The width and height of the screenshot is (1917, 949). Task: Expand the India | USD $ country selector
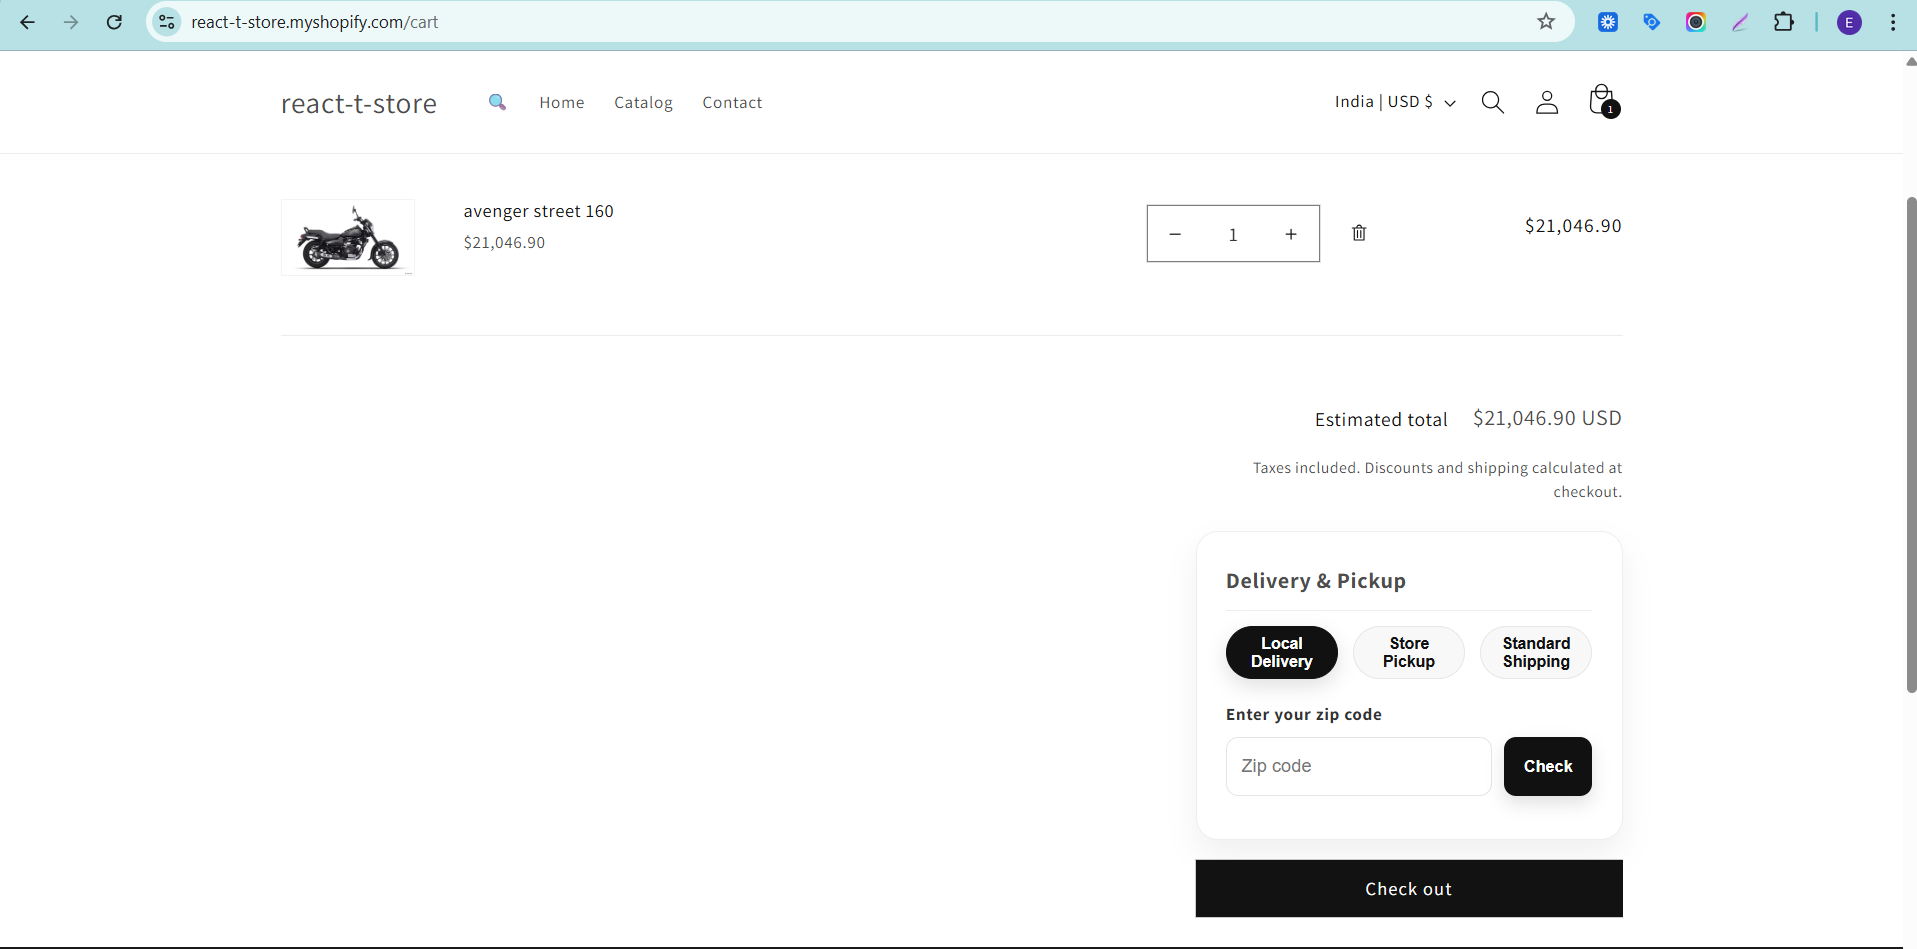[1394, 102]
